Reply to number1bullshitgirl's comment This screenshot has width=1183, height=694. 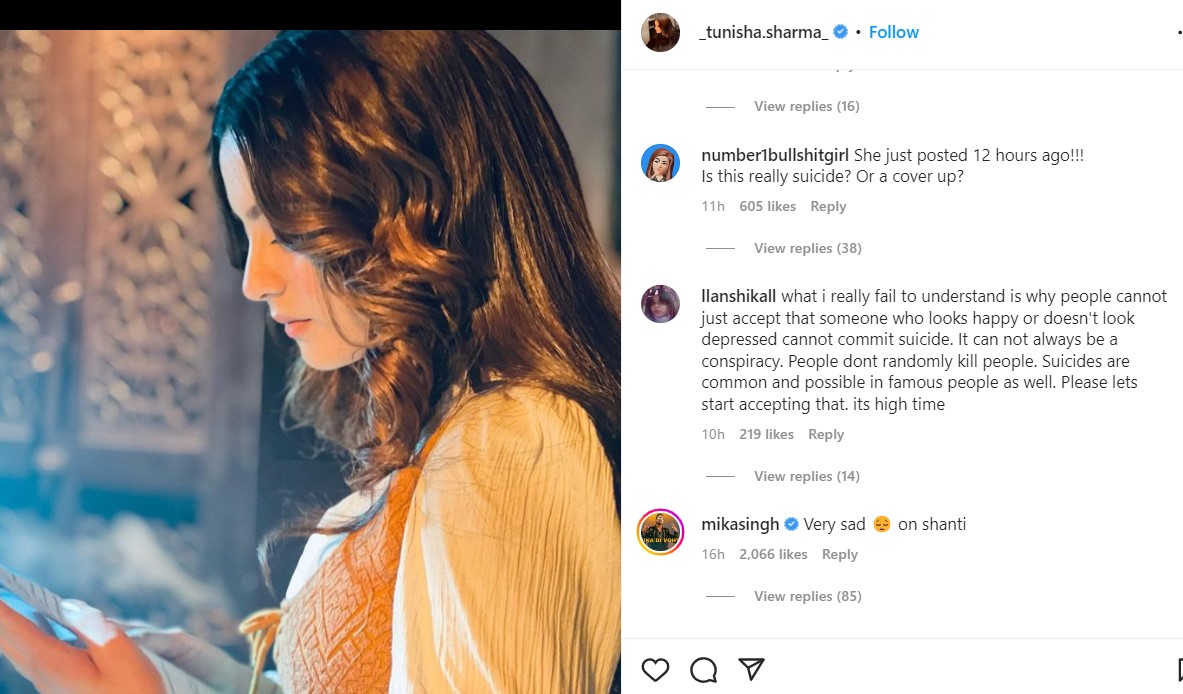(x=828, y=206)
